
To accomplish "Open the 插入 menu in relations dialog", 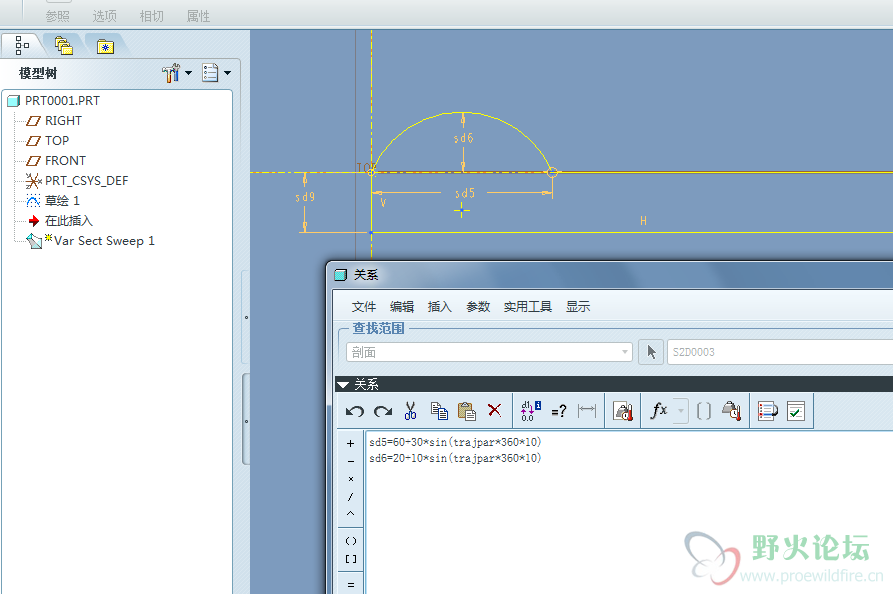I will pos(440,306).
